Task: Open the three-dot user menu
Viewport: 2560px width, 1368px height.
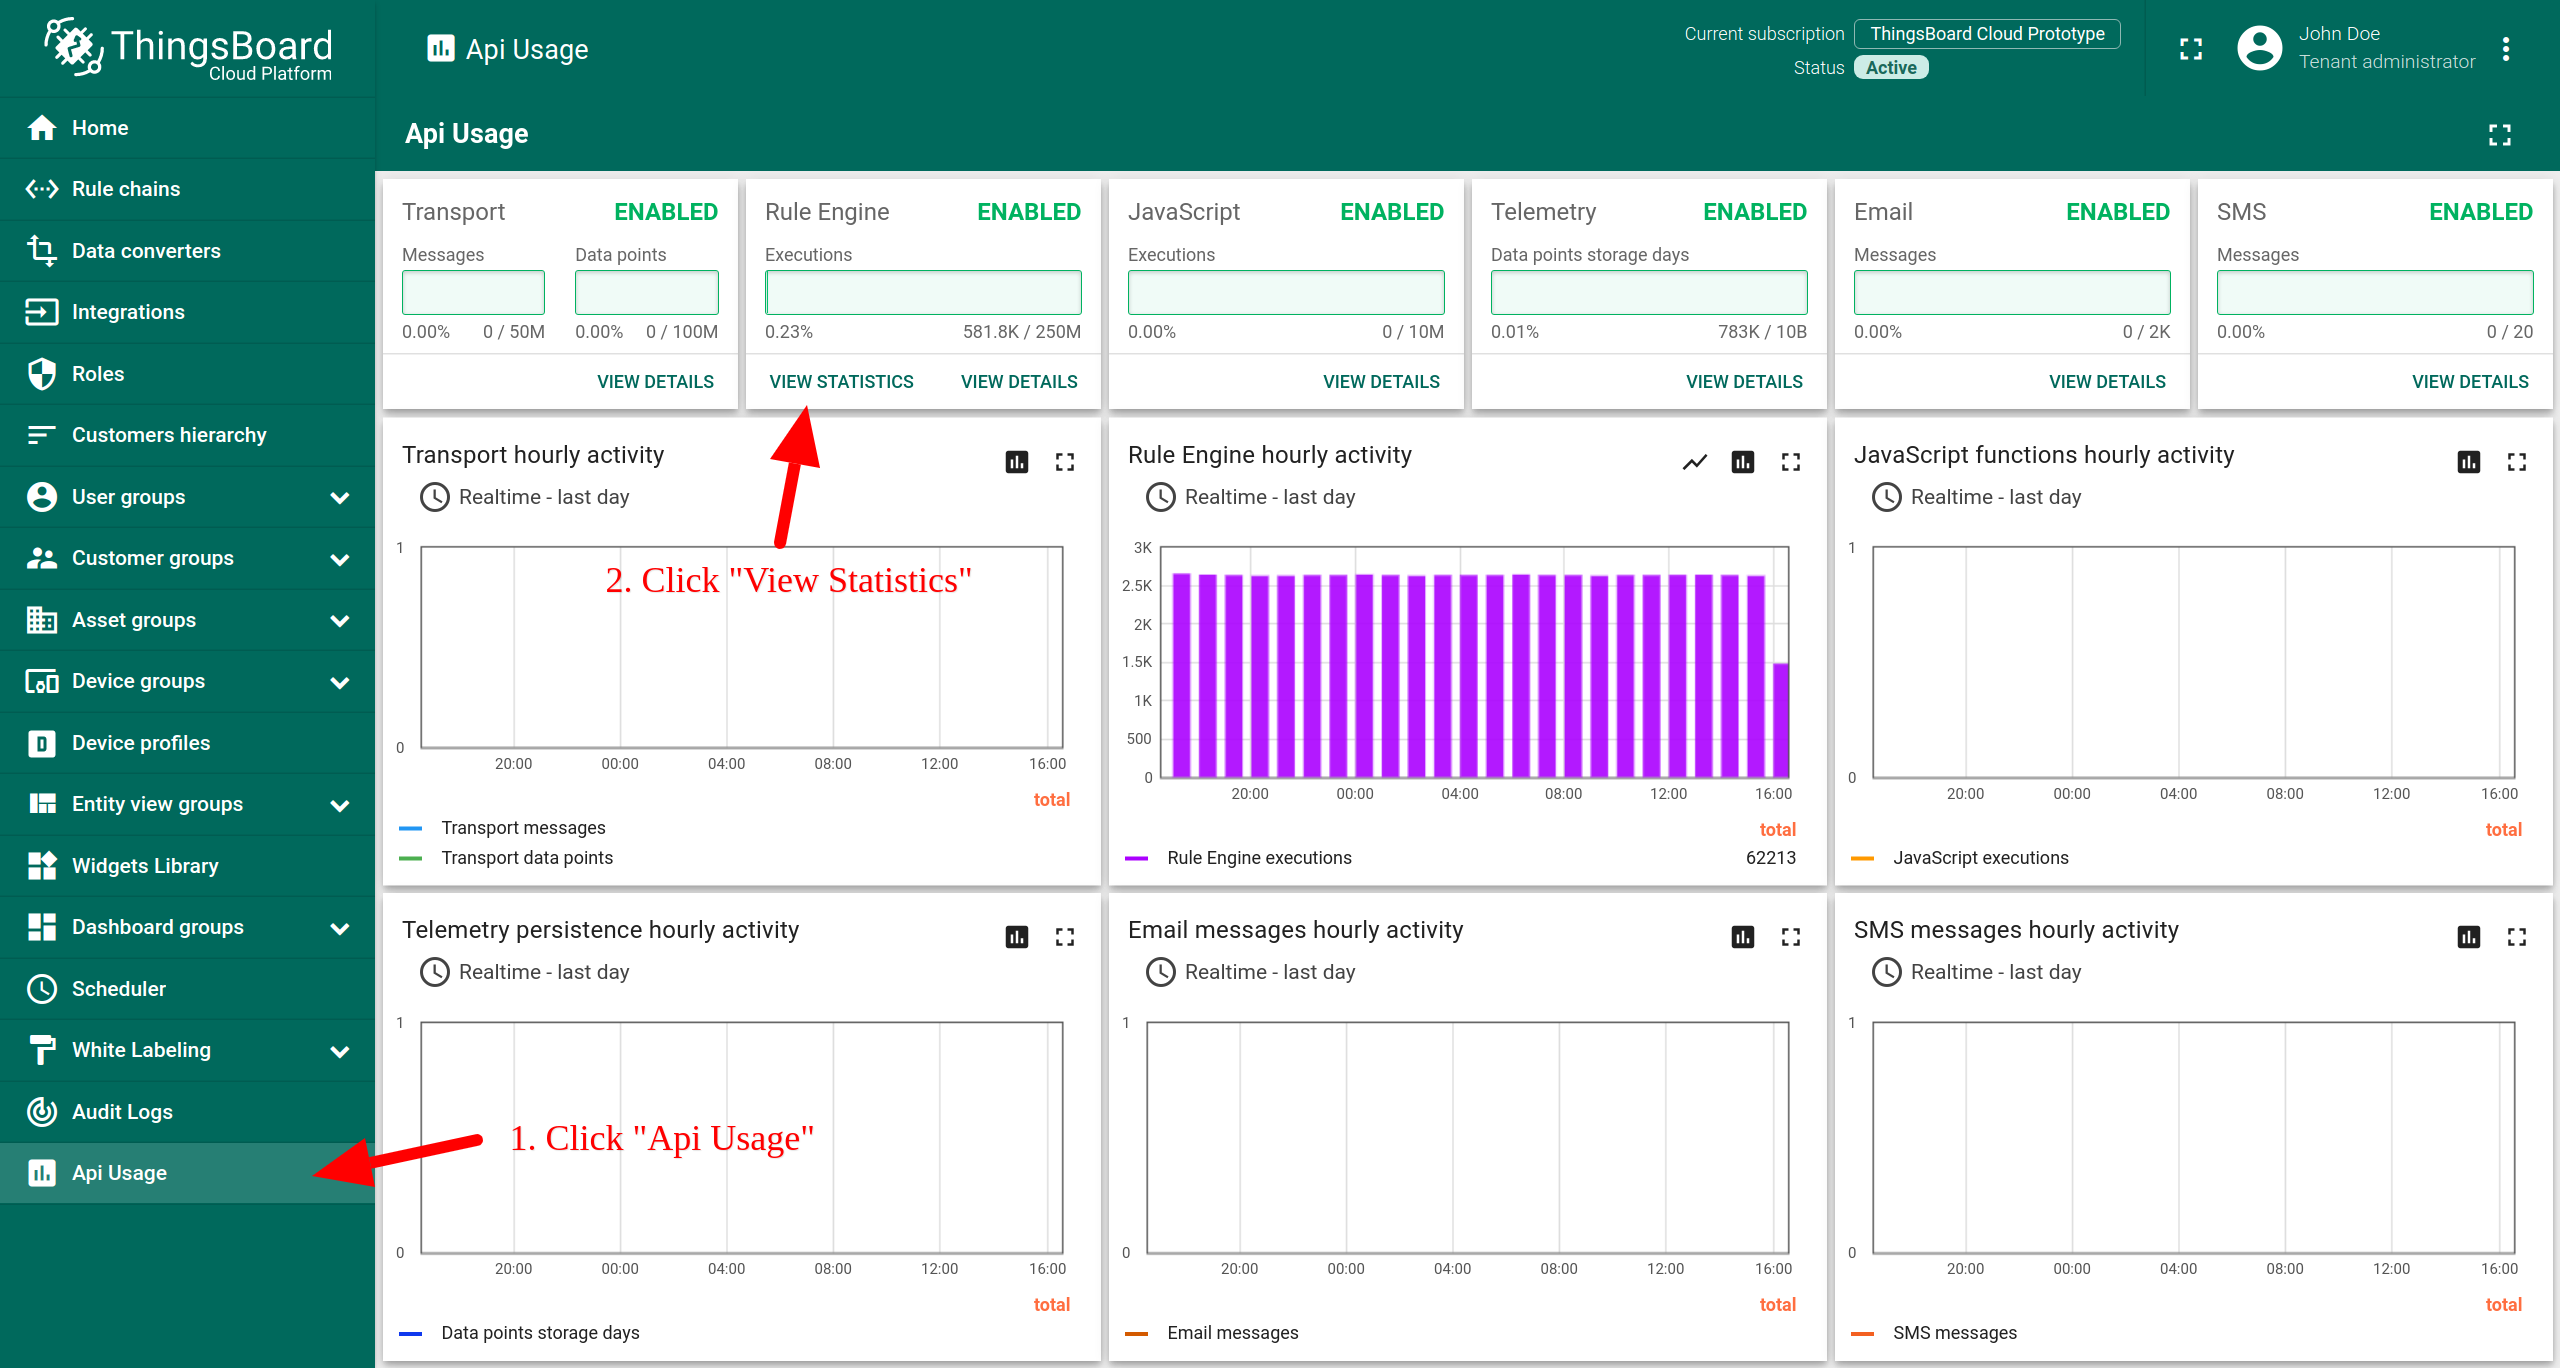Action: [2506, 49]
